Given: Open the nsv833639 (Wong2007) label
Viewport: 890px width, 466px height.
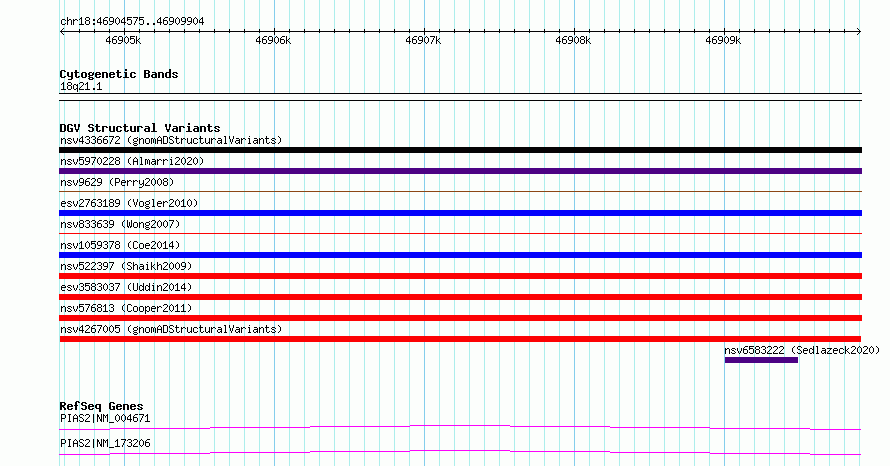Looking at the screenshot, I should pyautogui.click(x=120, y=224).
